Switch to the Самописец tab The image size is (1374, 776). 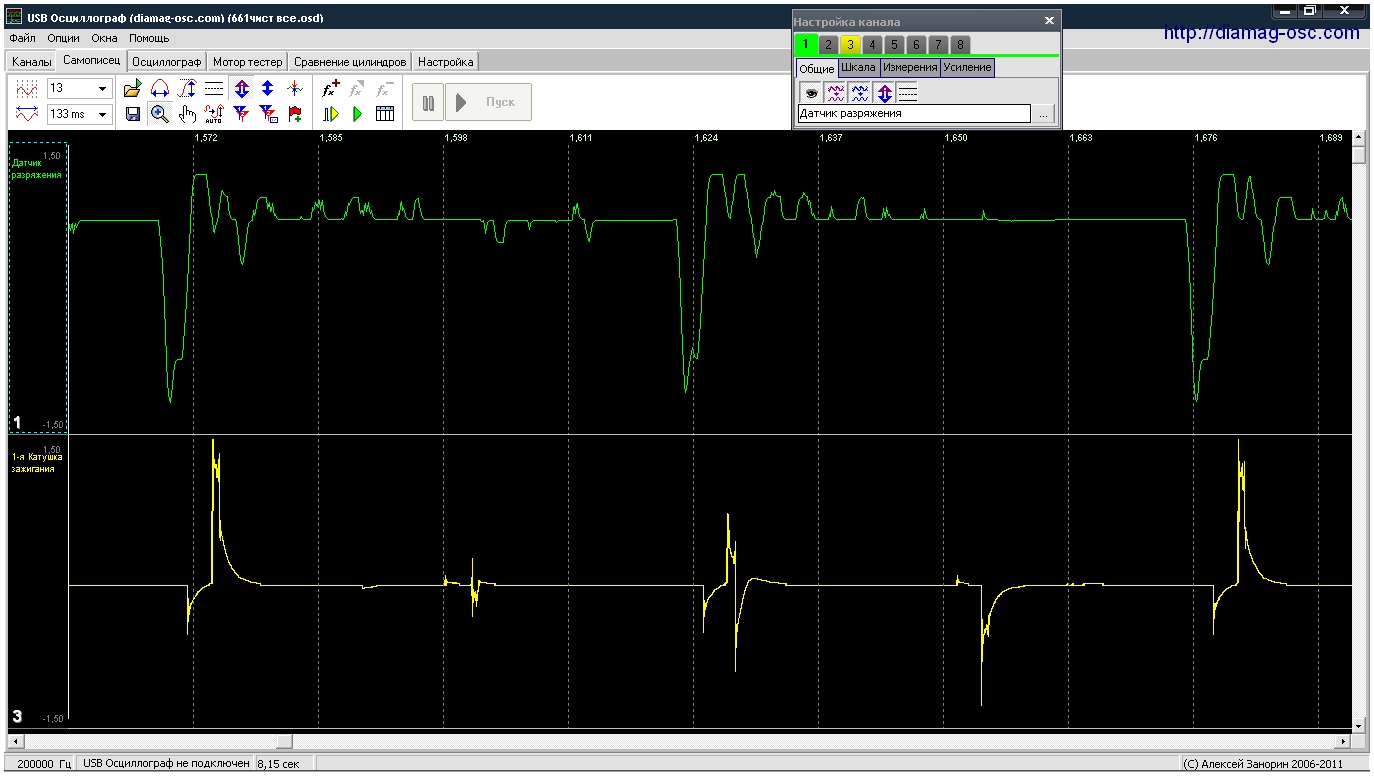click(92, 61)
